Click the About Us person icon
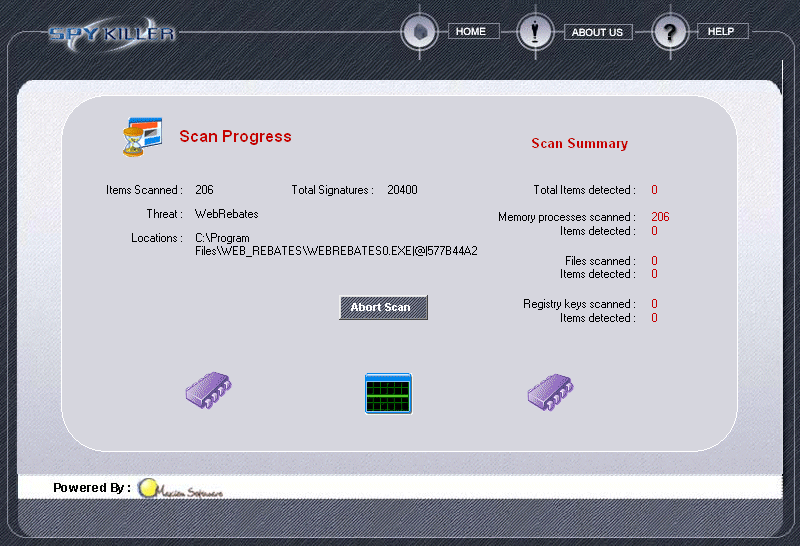800x546 pixels. (535, 32)
